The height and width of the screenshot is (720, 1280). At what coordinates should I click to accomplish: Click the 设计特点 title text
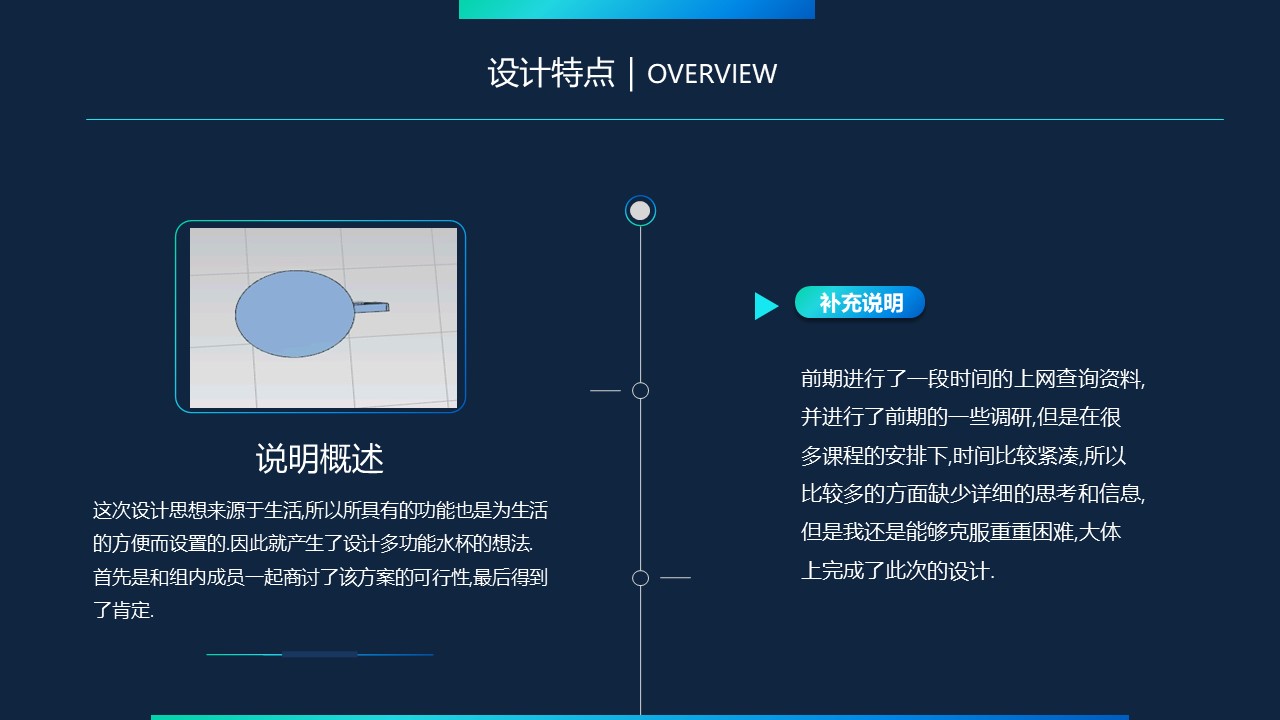551,73
